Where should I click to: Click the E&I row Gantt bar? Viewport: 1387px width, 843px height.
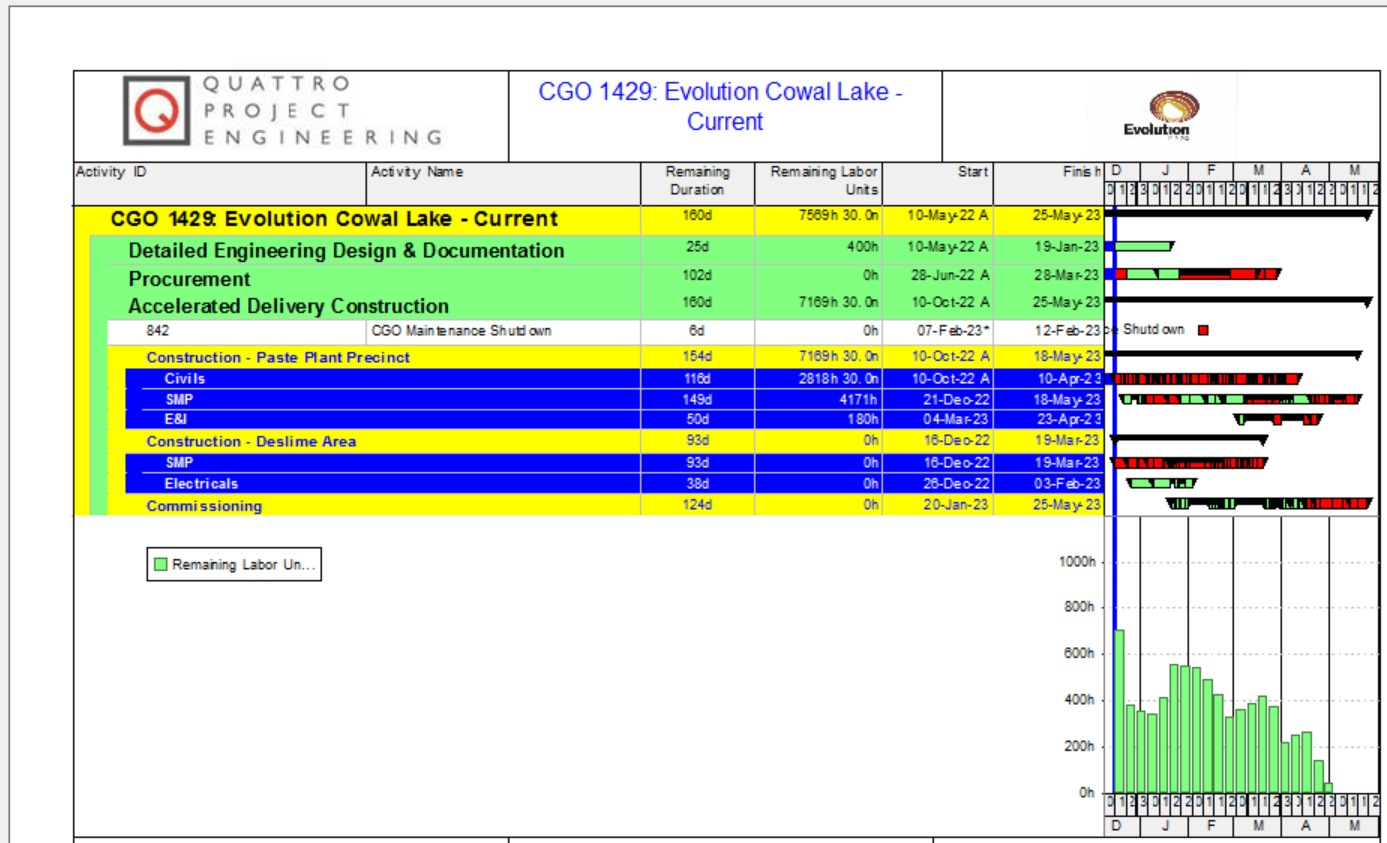tap(1279, 420)
